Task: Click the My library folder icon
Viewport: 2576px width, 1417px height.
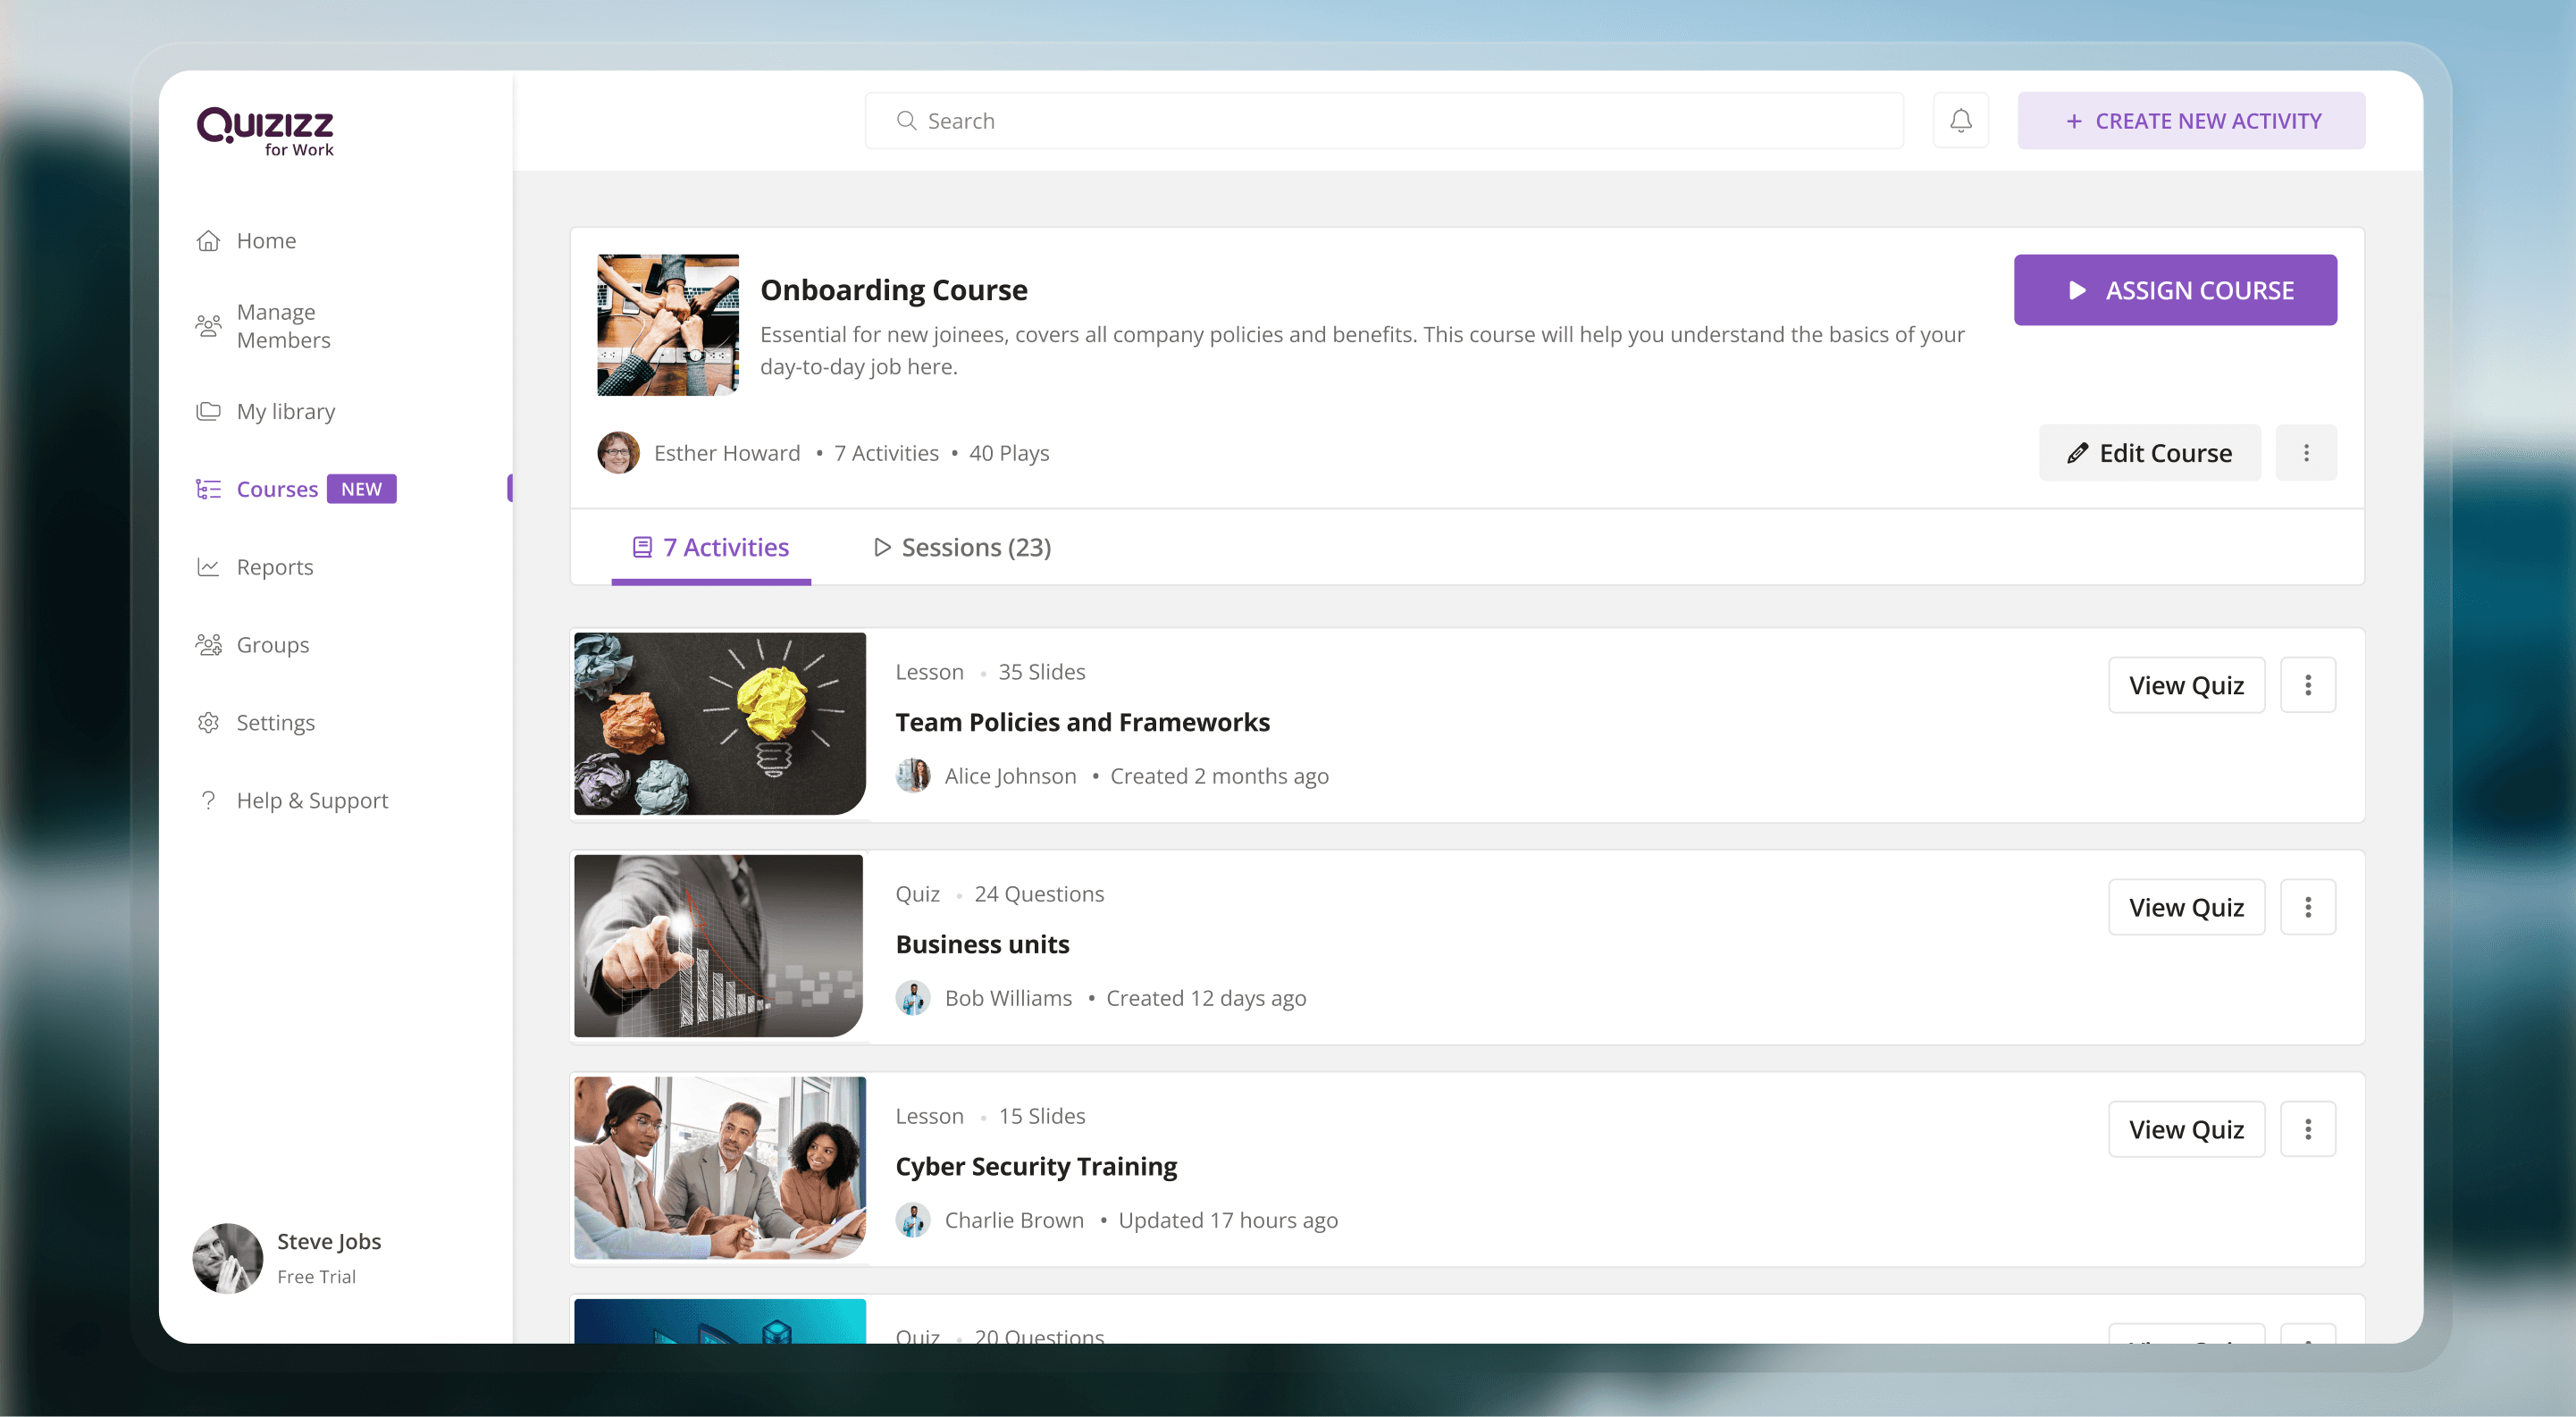Action: [x=208, y=411]
